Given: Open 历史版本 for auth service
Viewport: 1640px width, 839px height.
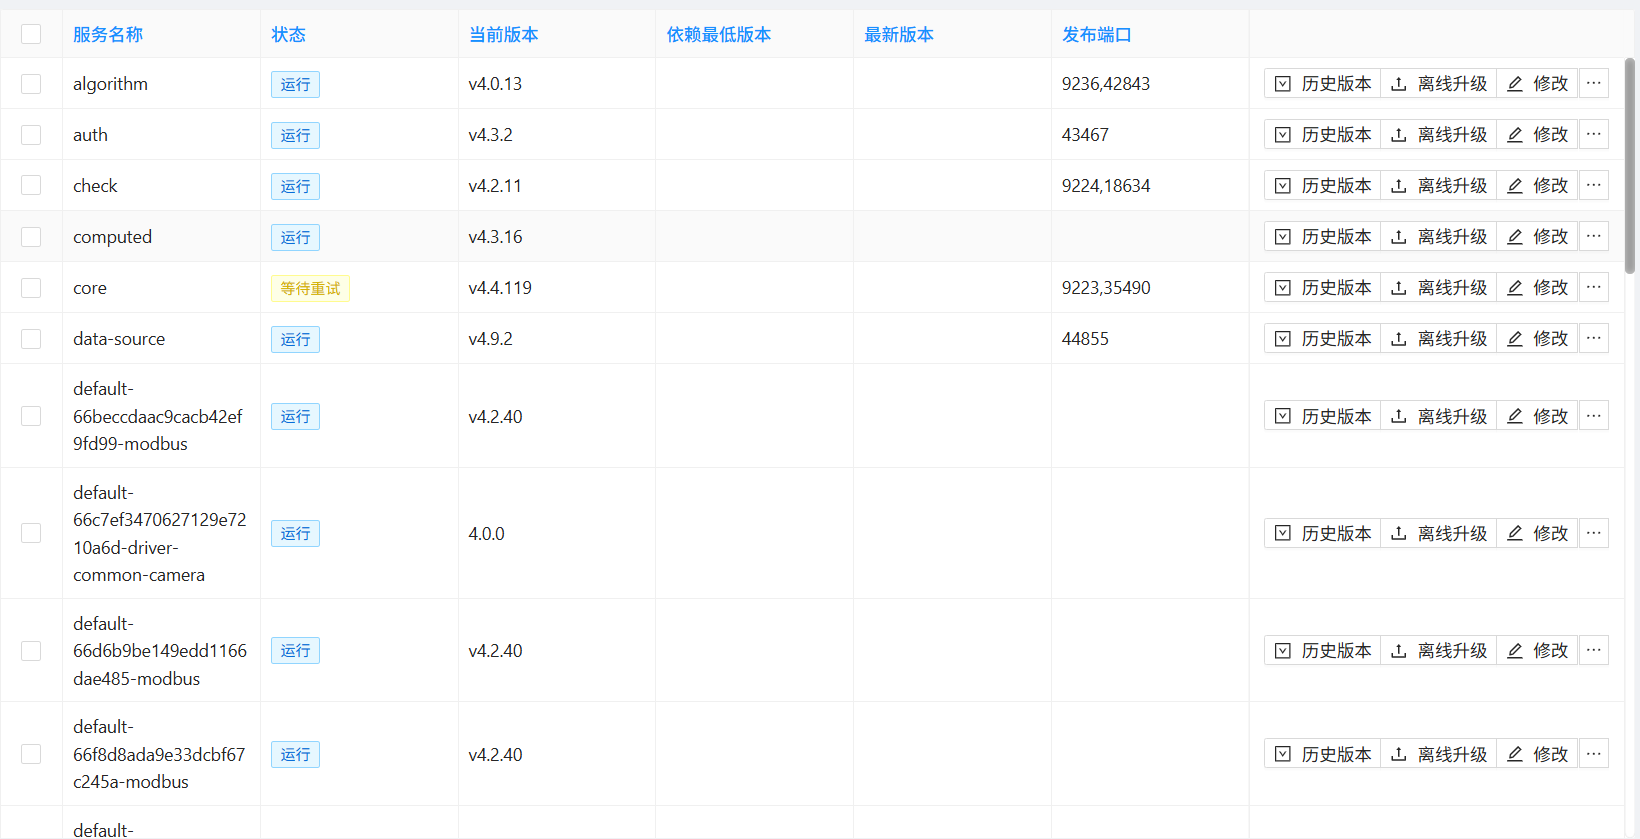Looking at the screenshot, I should (1322, 135).
